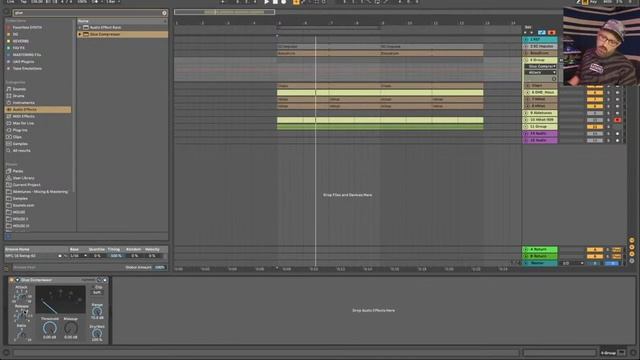Select the UAD Plugins collection
Viewport: 640px width, 360px height.
[x=23, y=62]
